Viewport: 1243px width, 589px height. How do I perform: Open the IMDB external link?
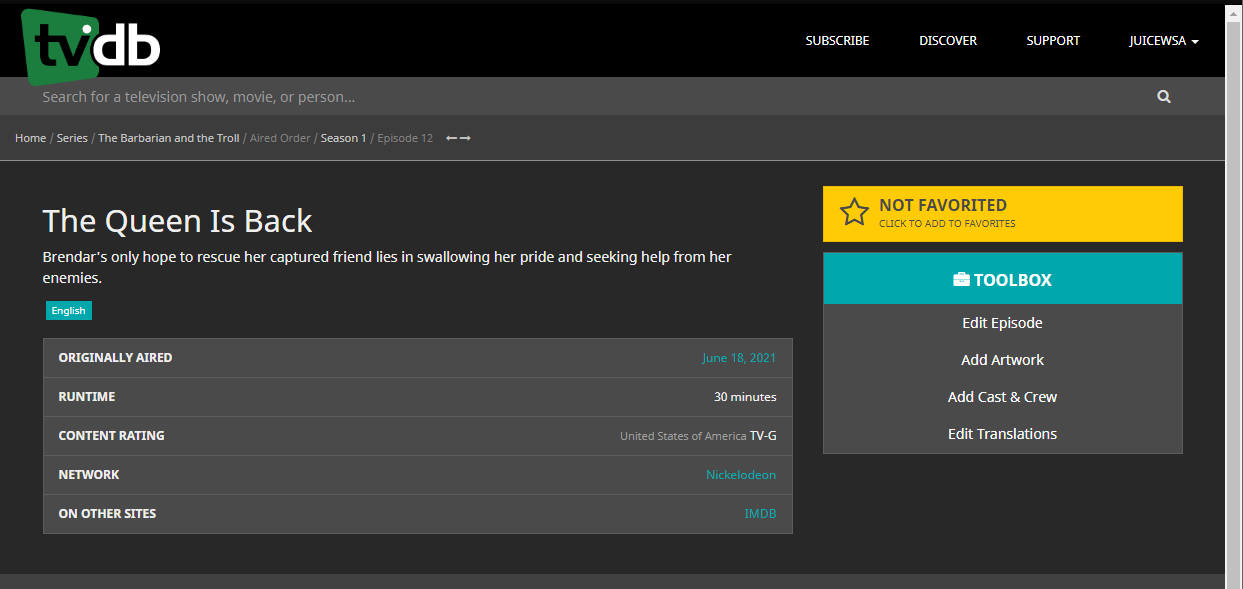pyautogui.click(x=760, y=514)
